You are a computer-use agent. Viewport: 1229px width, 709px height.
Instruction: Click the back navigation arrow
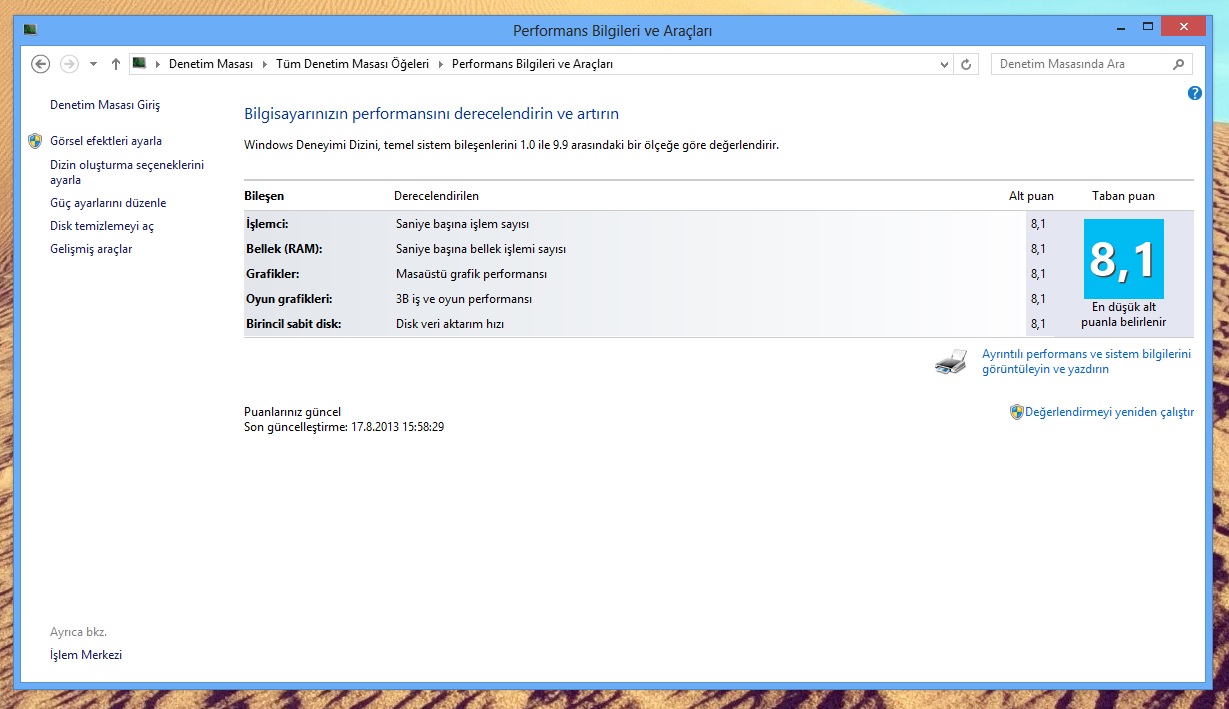coord(41,64)
